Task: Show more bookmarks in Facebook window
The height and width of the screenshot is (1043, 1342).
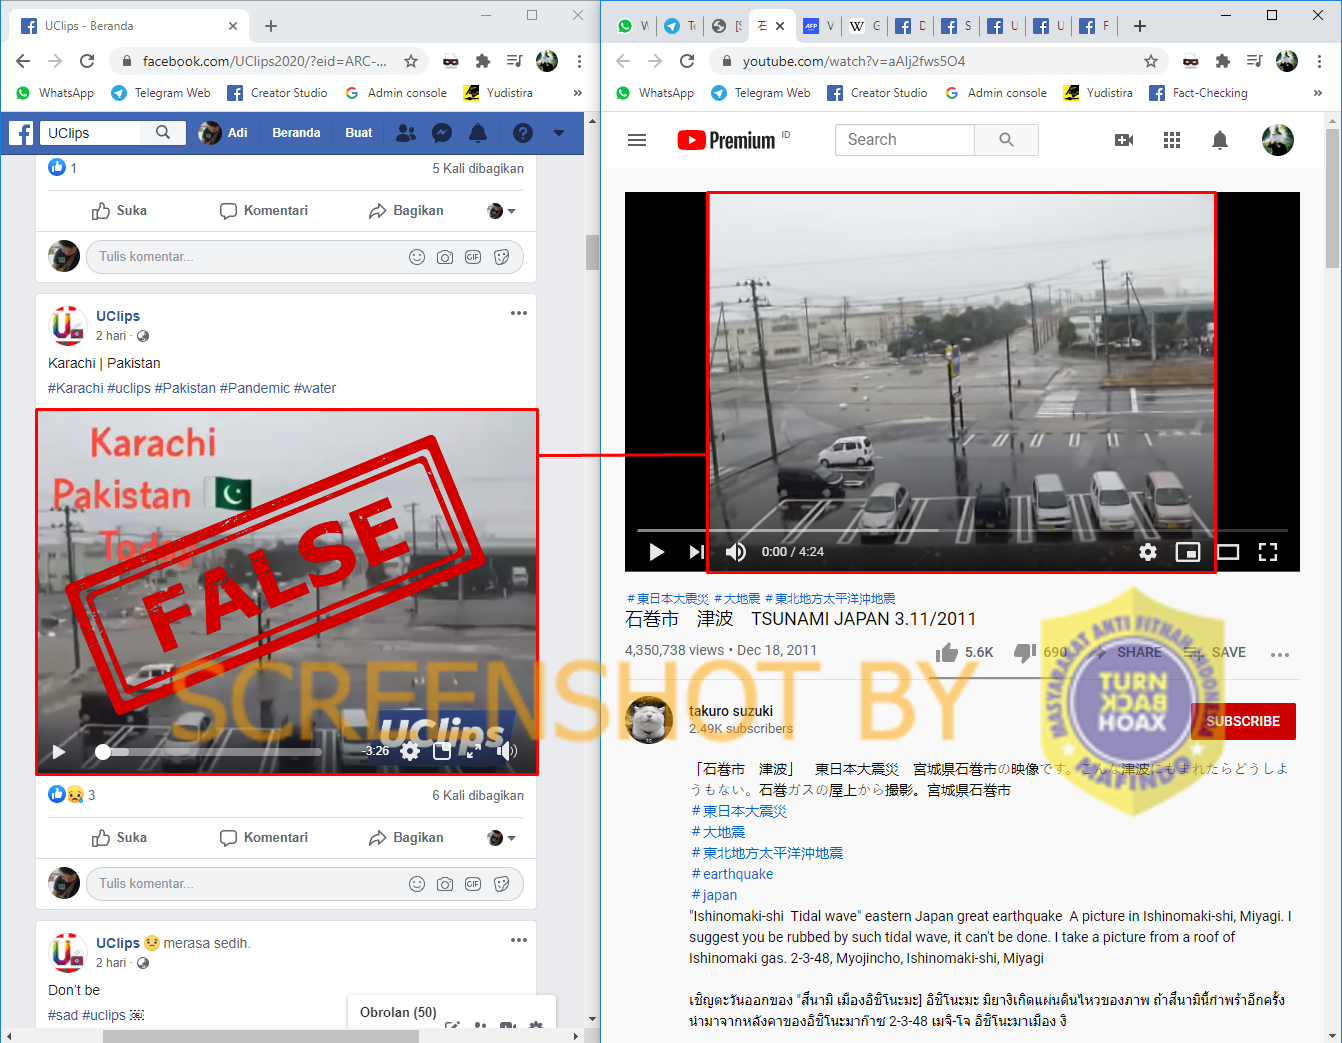Action: point(577,93)
